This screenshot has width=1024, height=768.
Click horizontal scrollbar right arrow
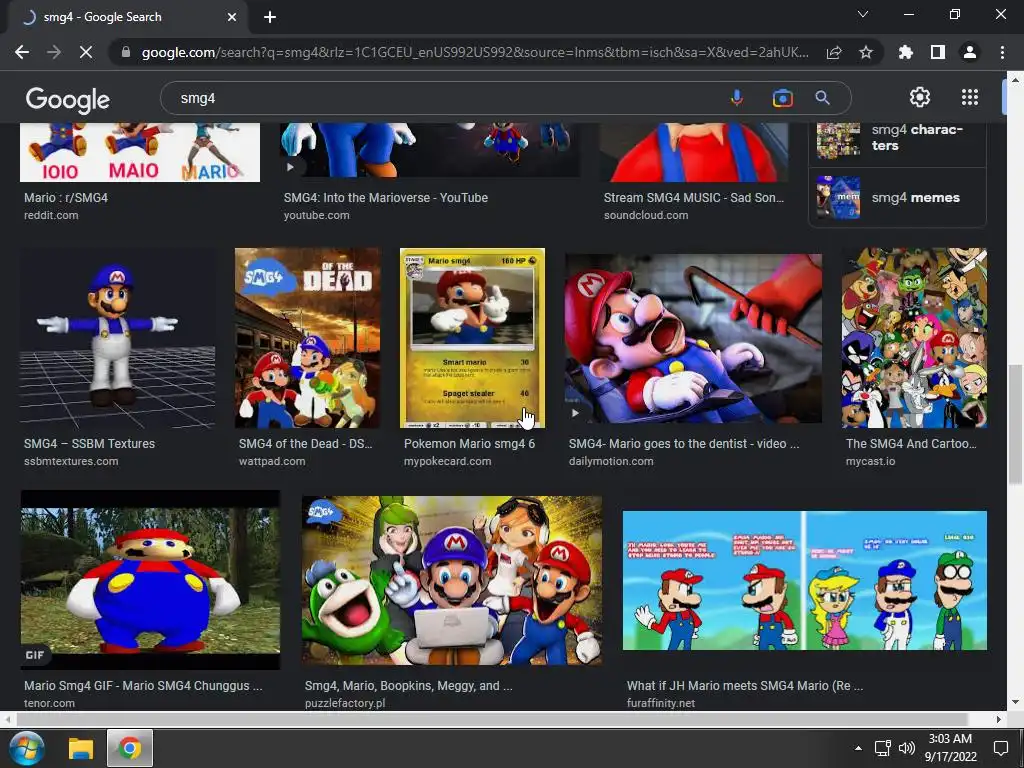click(x=999, y=719)
